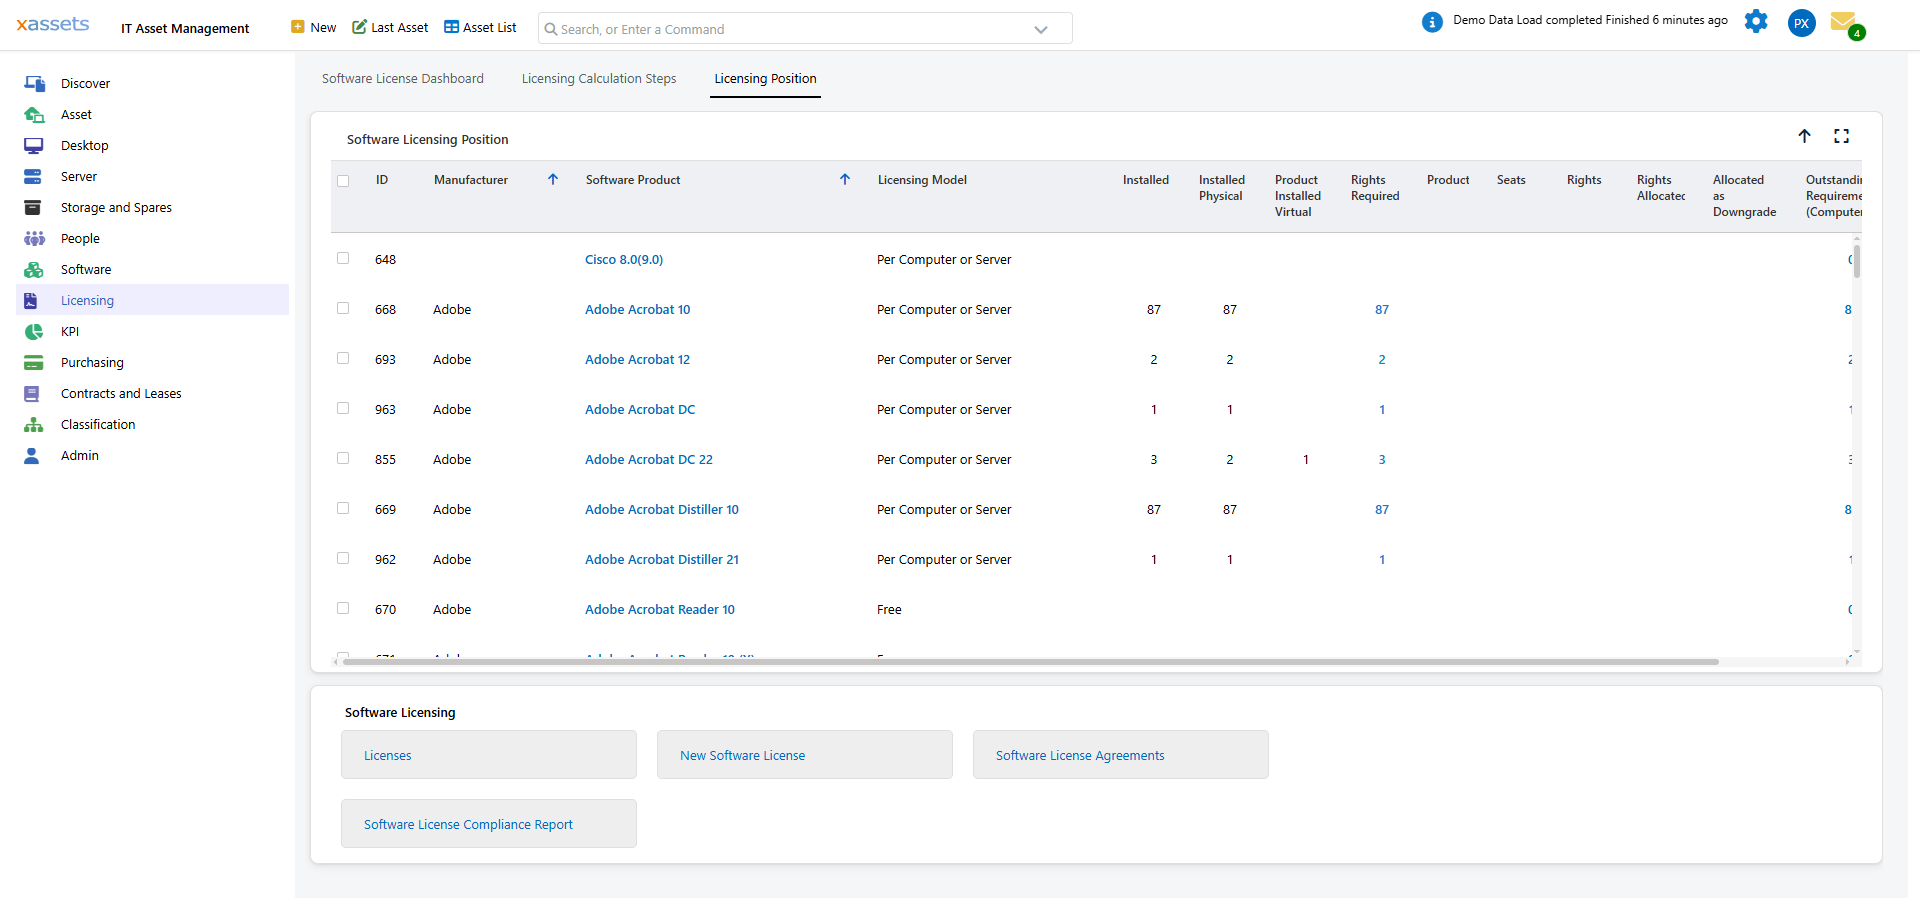Image resolution: width=1920 pixels, height=911 pixels.
Task: Click the fullscreen expand icon in panel
Action: tap(1841, 136)
